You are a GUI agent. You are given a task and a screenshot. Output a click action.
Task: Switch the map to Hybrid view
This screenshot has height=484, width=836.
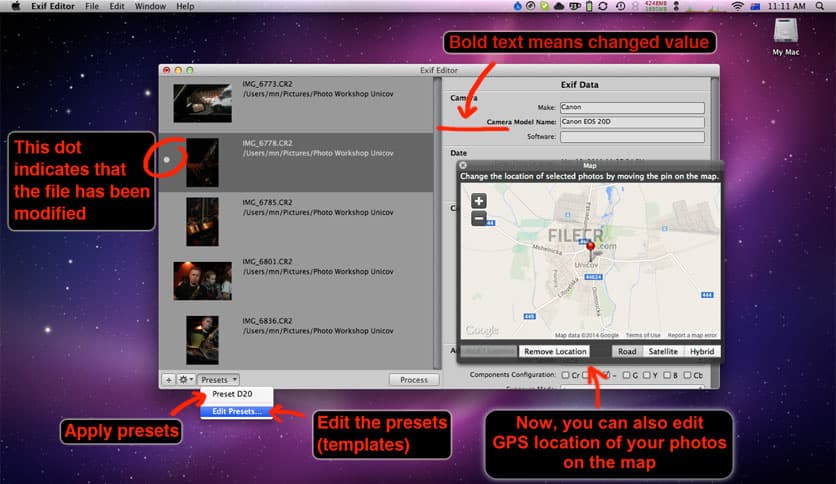point(702,351)
